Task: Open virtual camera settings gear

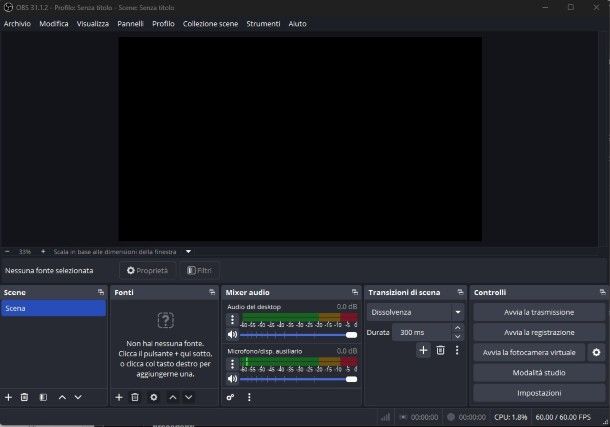Action: tap(596, 352)
